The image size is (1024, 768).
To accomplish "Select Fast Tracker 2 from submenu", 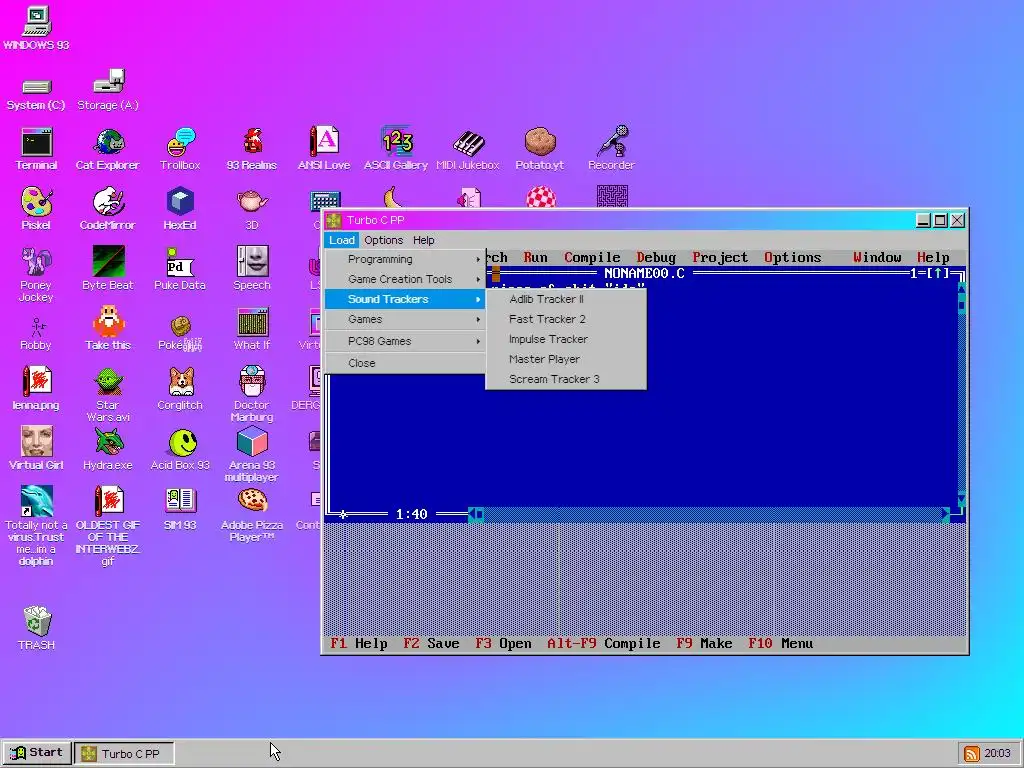I will [x=566, y=319].
